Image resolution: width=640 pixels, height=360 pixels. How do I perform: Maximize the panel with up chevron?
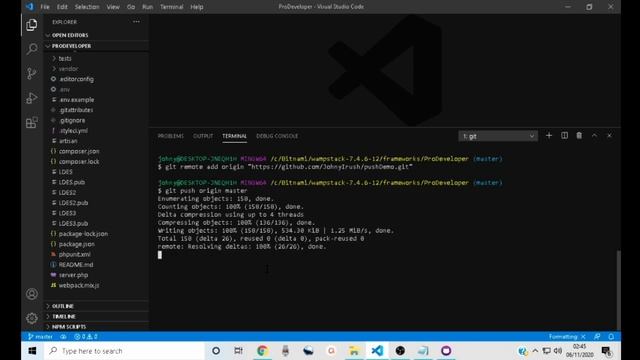click(594, 136)
